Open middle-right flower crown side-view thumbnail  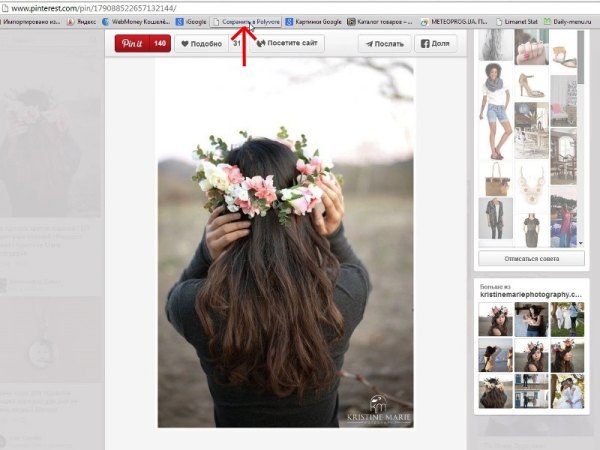pos(567,355)
